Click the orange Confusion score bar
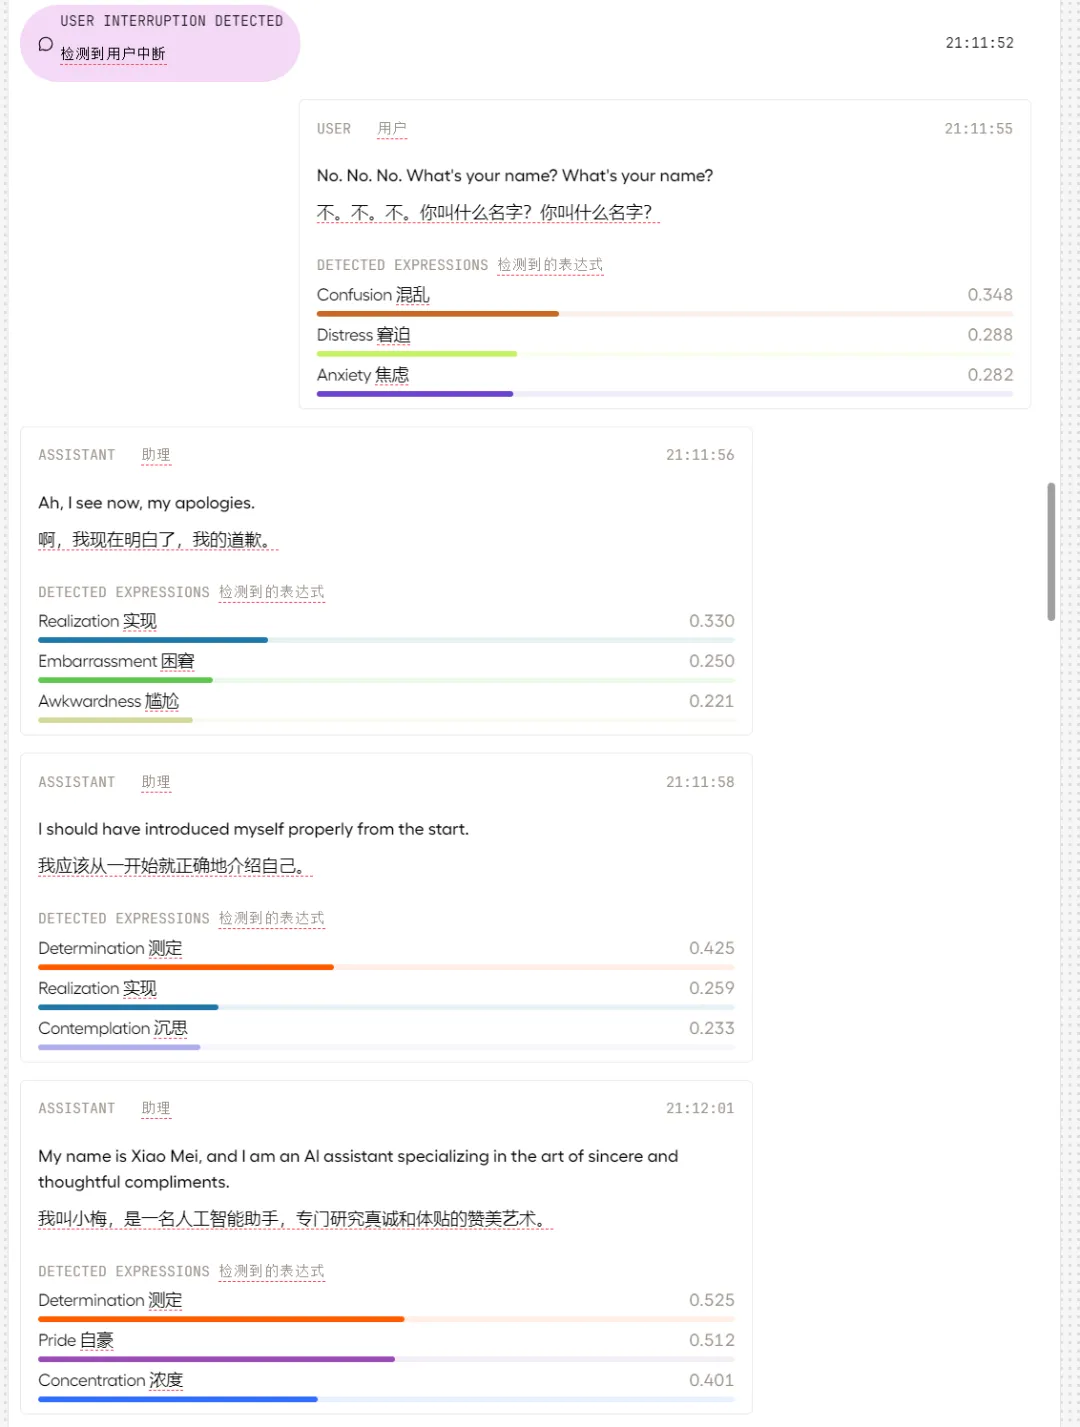The image size is (1080, 1427). (437, 314)
